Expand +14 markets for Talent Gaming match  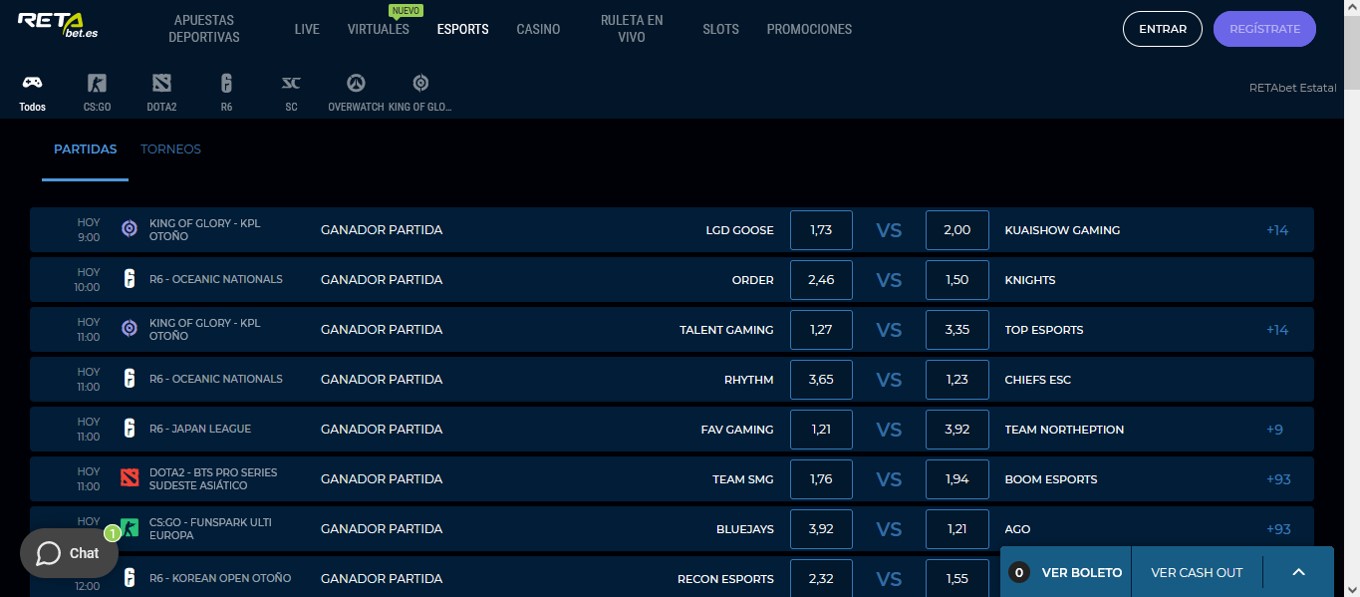click(x=1277, y=330)
